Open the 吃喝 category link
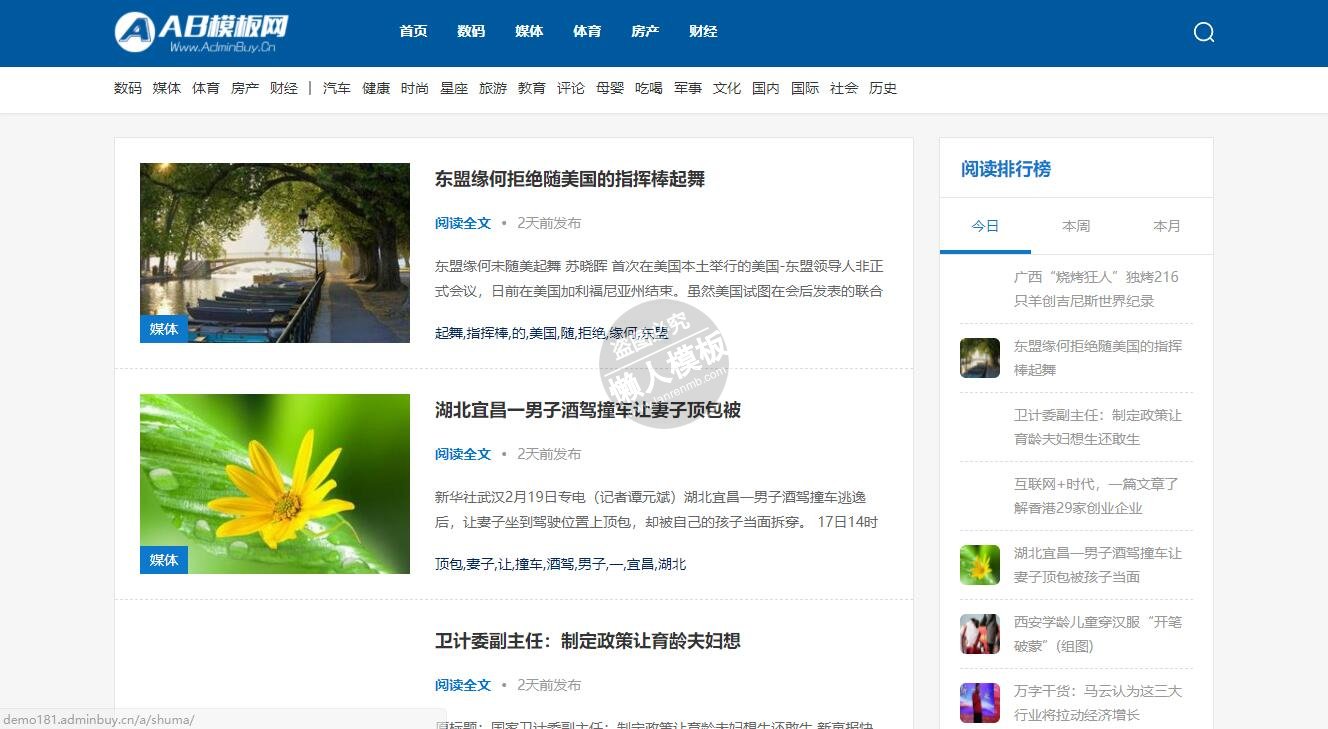The image size is (1328, 729). pyautogui.click(x=649, y=88)
